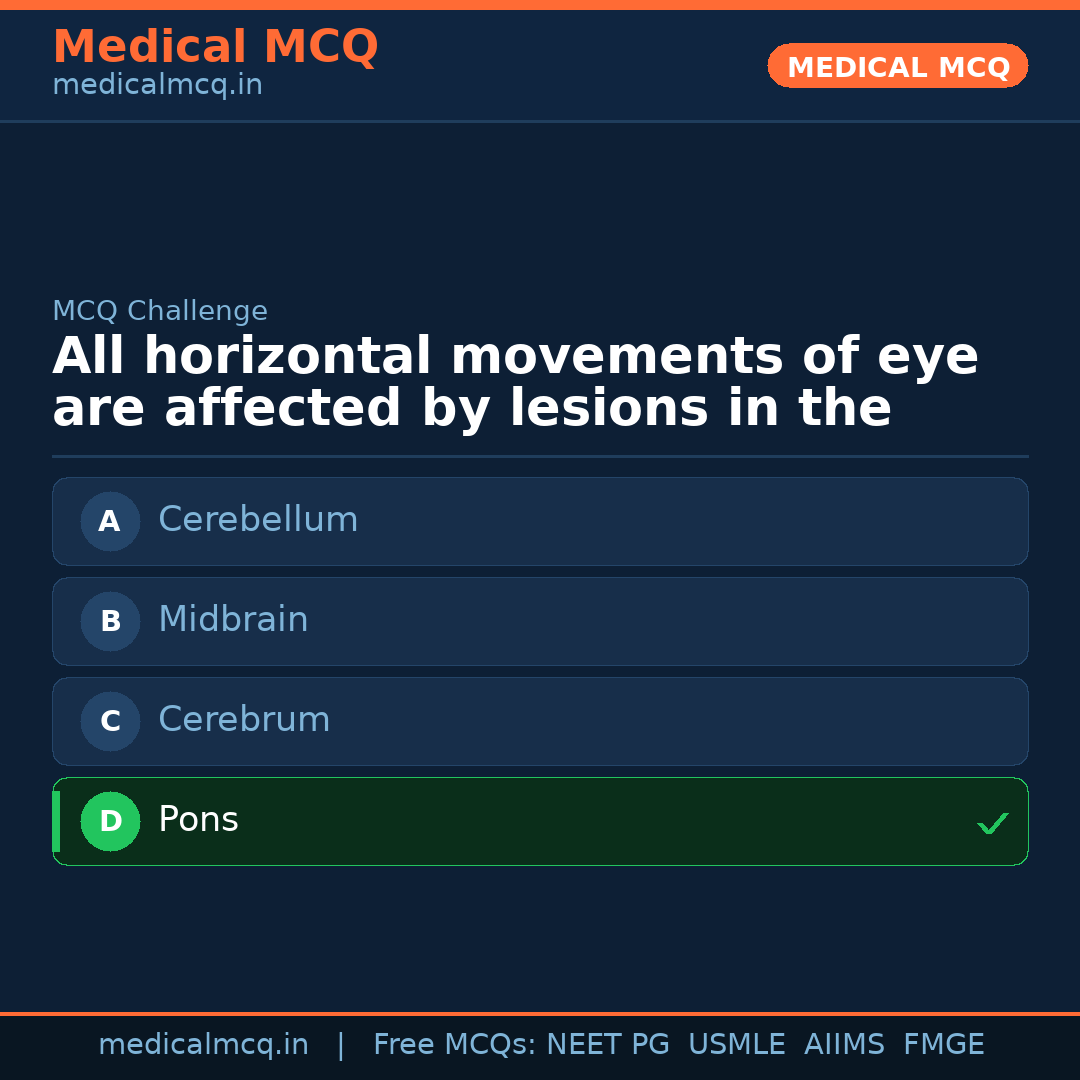Click the green D badge icon
Screen dimensions: 1080x1080
(110, 821)
